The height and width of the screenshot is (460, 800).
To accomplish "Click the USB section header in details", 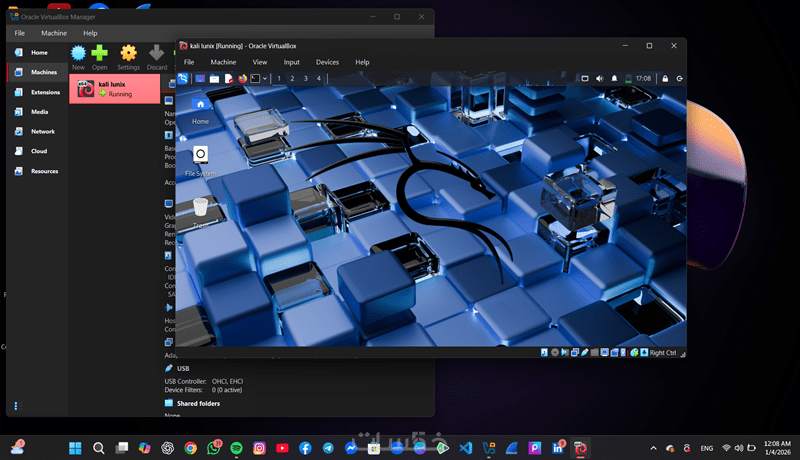I will pos(183,368).
